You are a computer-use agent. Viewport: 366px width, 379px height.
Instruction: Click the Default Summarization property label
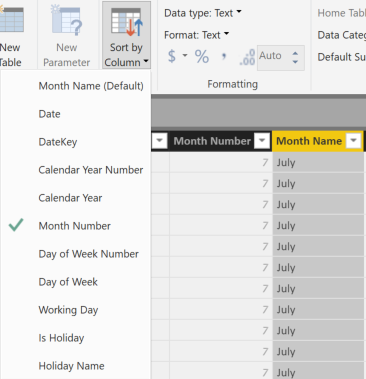click(342, 57)
